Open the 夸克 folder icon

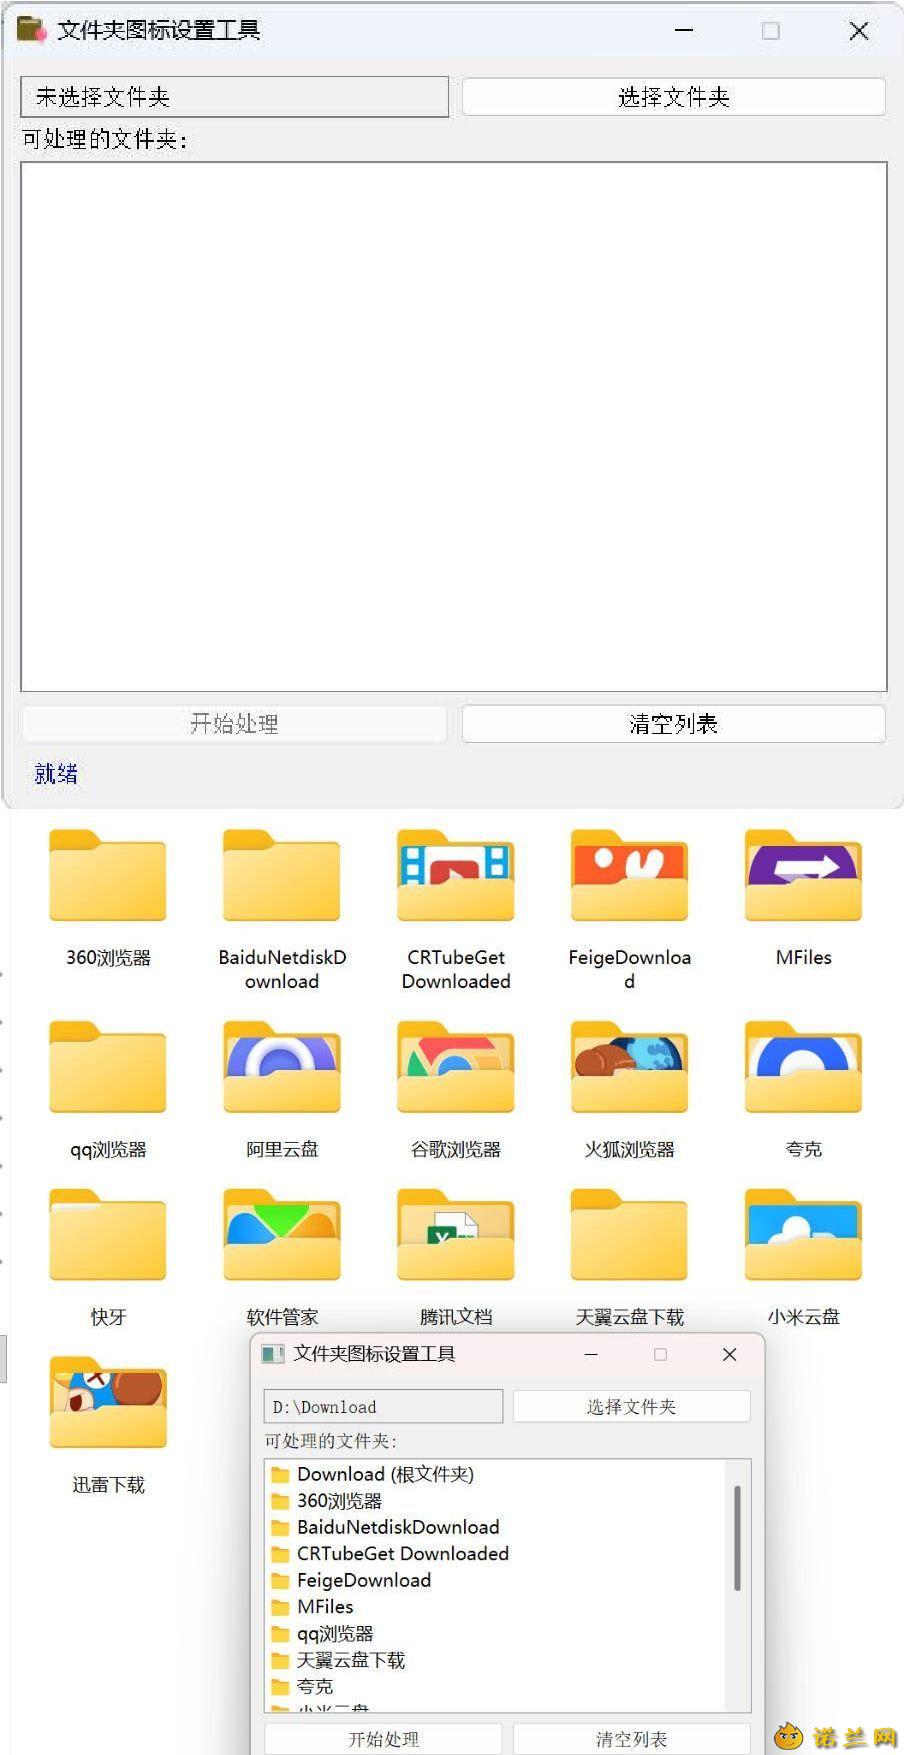(803, 1068)
